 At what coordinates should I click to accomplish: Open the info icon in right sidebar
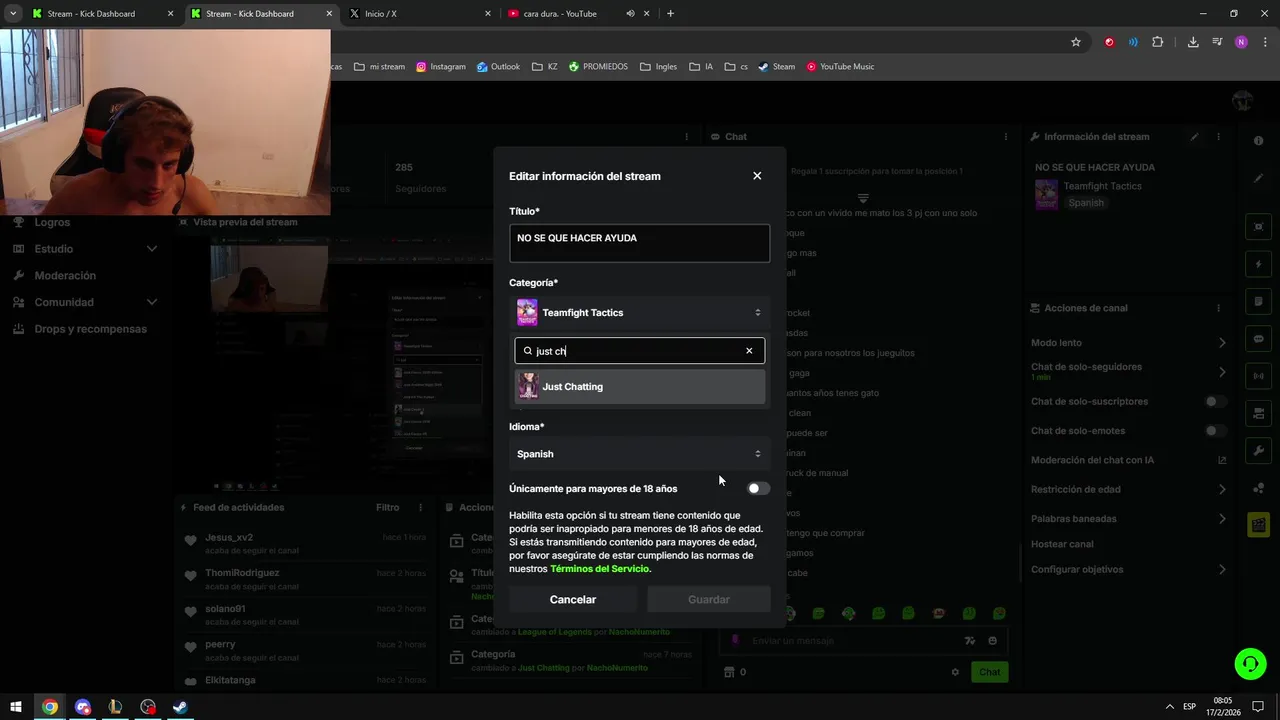click(x=1258, y=141)
